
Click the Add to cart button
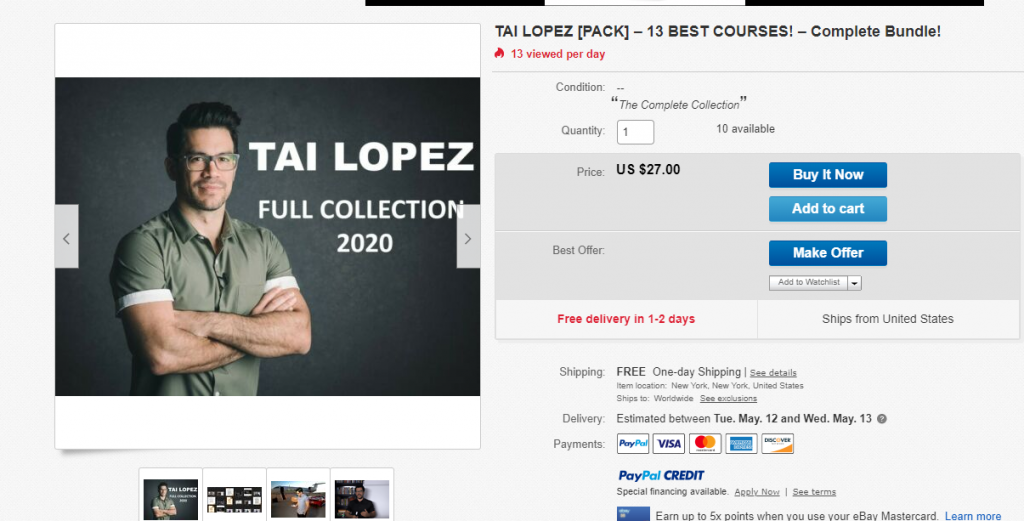827,209
